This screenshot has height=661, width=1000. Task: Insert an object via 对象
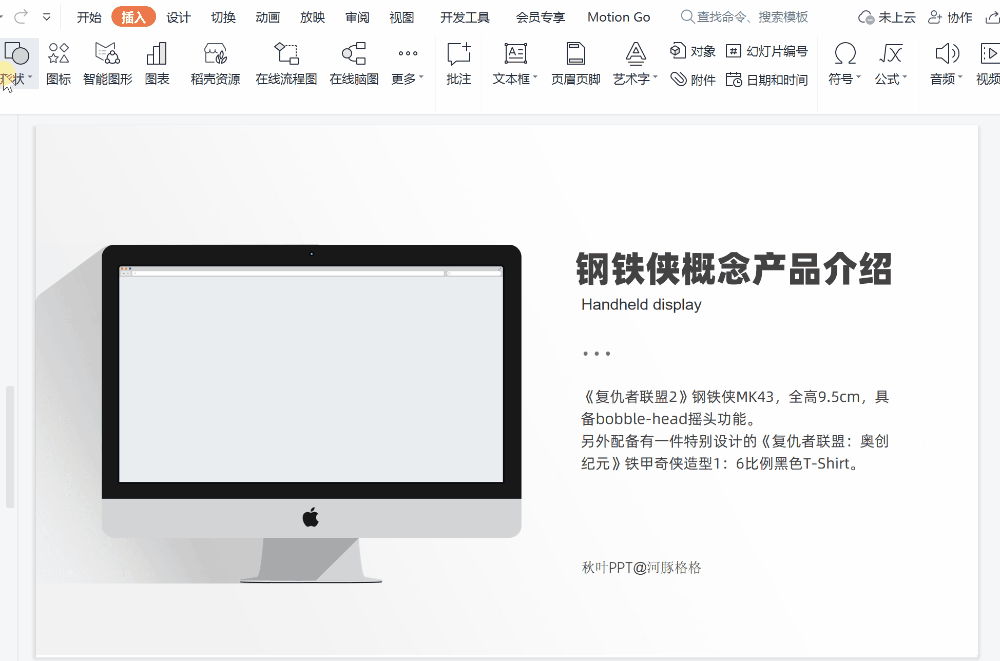(x=693, y=51)
